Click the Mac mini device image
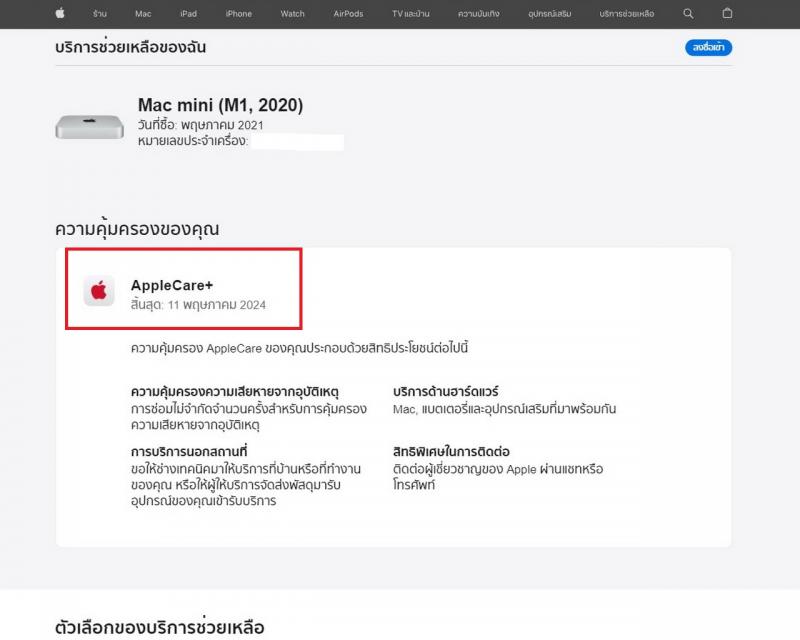The width and height of the screenshot is (800, 640). 89,126
